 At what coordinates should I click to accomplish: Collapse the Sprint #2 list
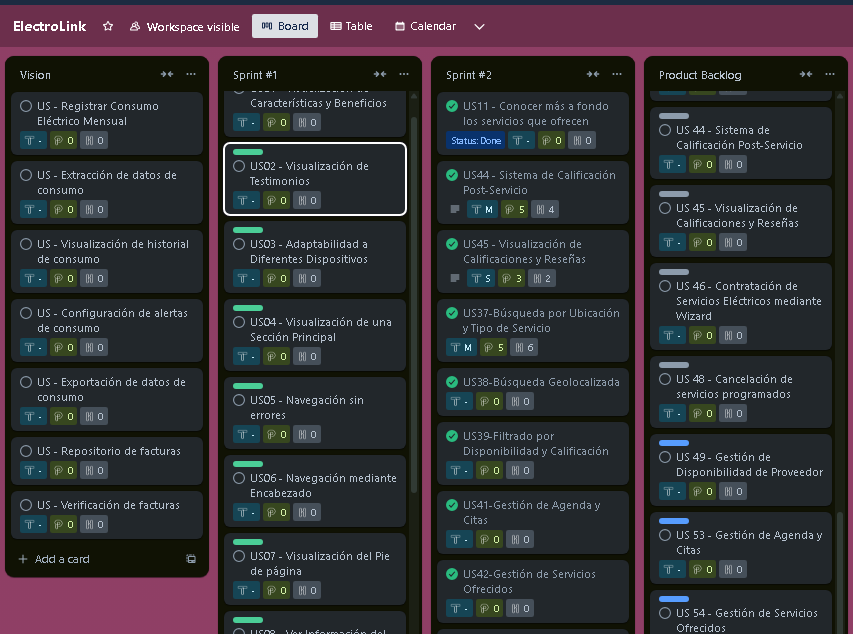pyautogui.click(x=593, y=74)
